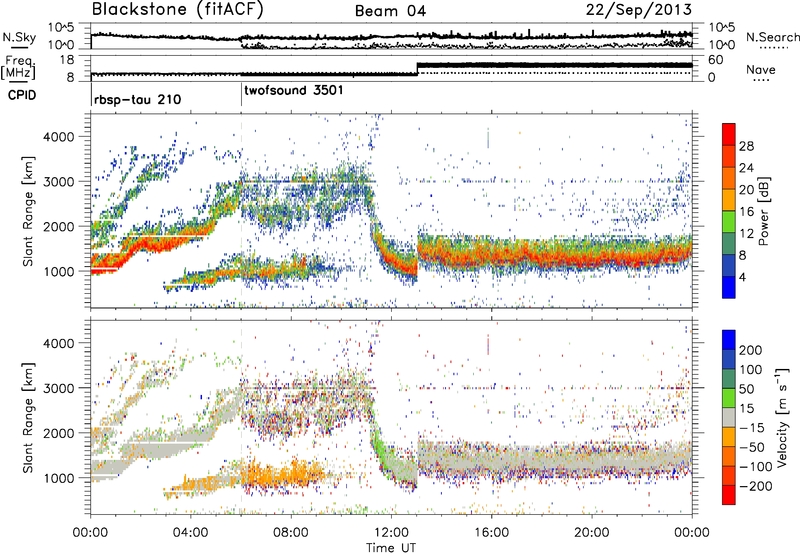
Task: Click the 'Blackstone (fitACF)' plot title
Action: tap(178, 9)
